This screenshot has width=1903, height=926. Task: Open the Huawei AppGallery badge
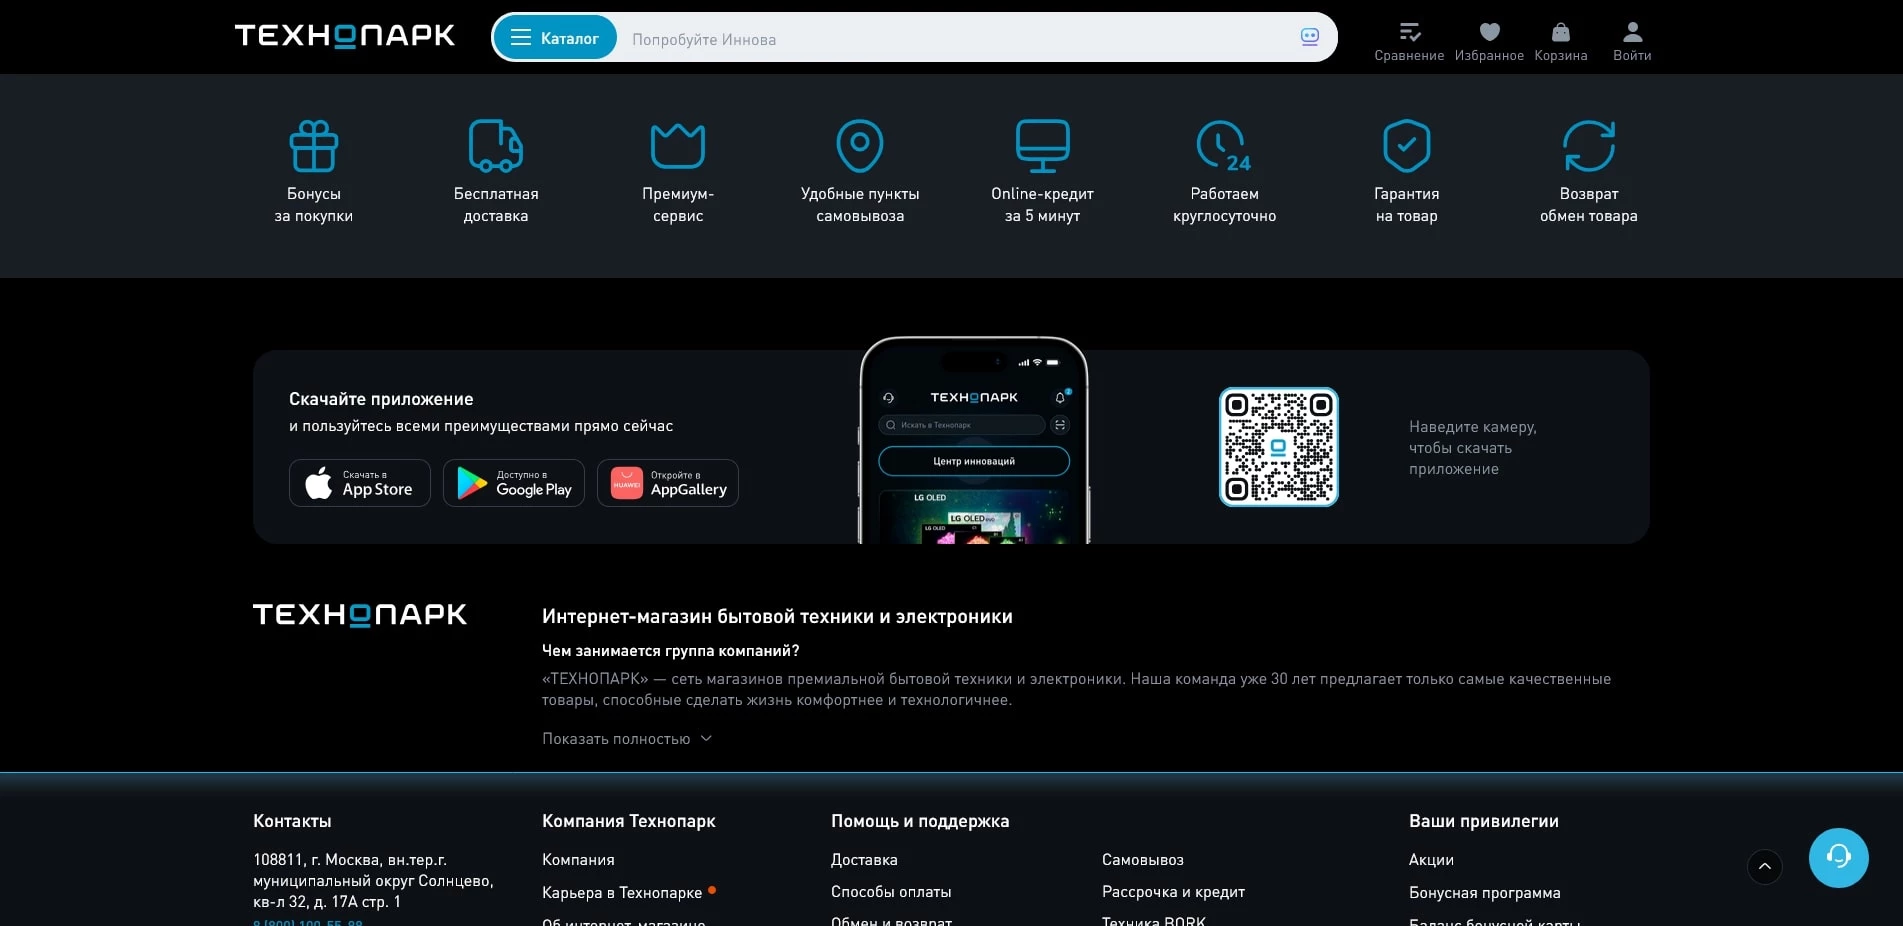668,483
